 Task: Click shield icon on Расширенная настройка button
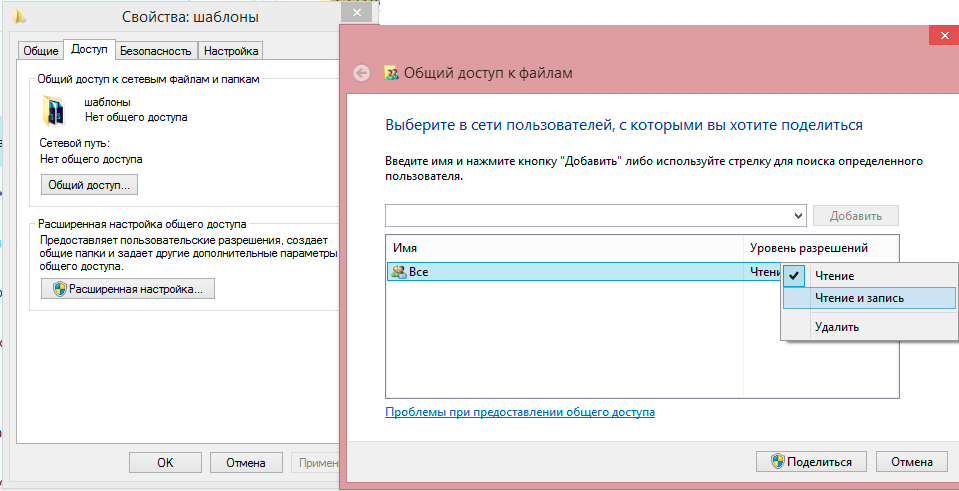click(59, 289)
